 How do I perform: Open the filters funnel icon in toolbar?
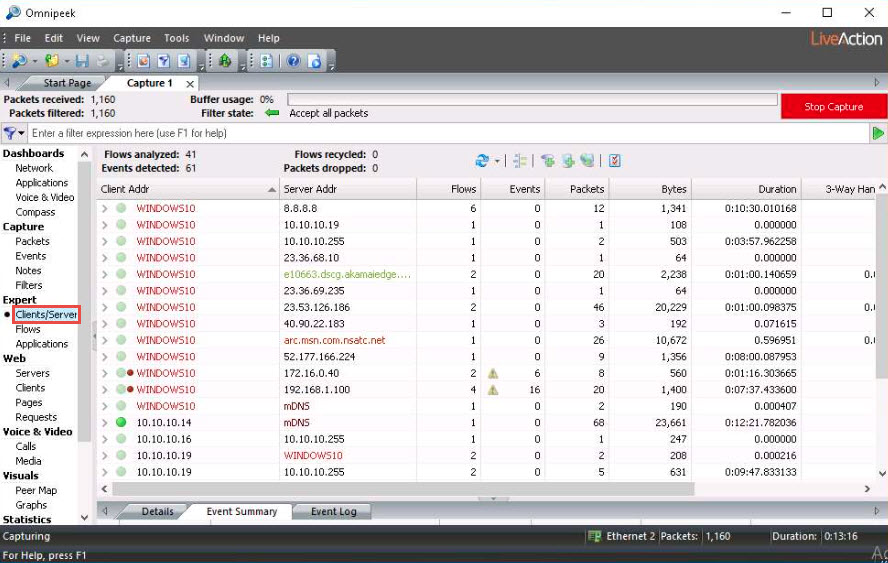tap(164, 61)
